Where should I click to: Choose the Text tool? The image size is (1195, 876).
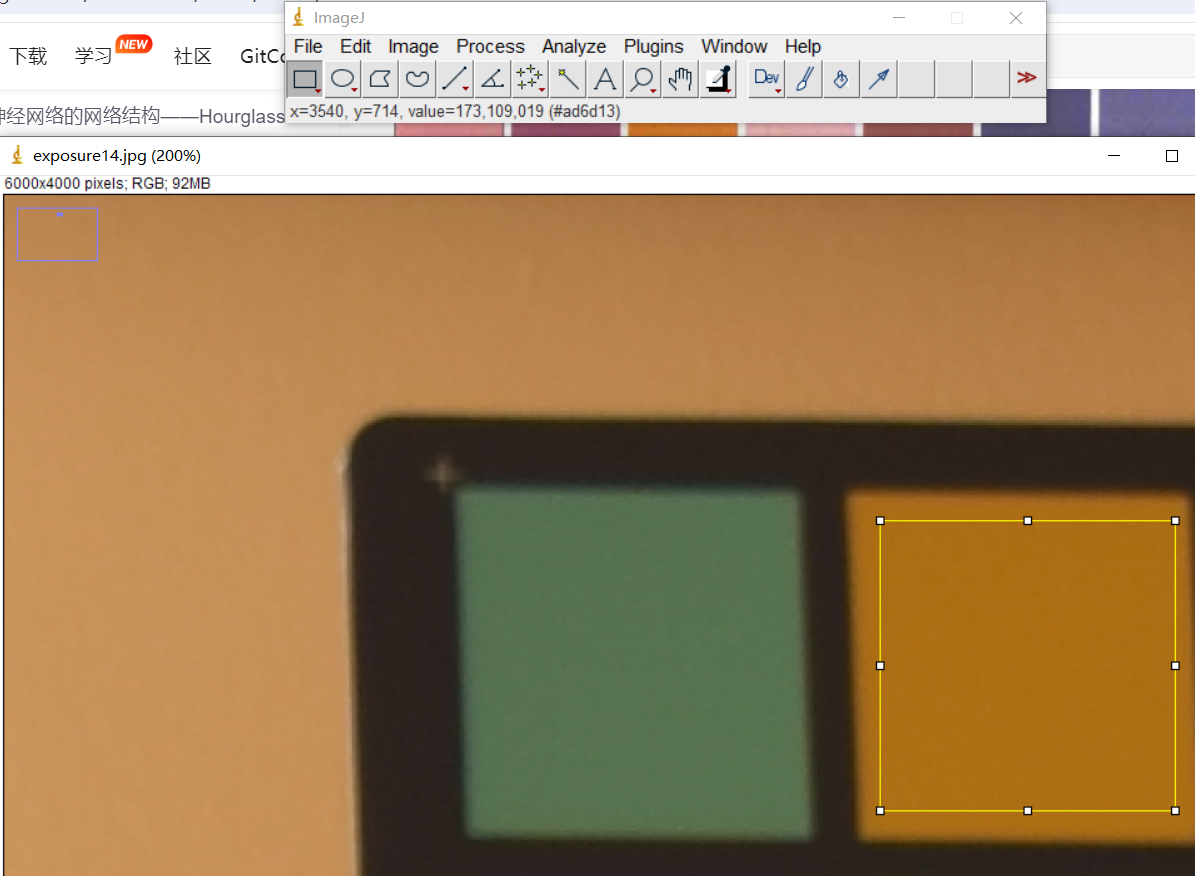point(604,79)
